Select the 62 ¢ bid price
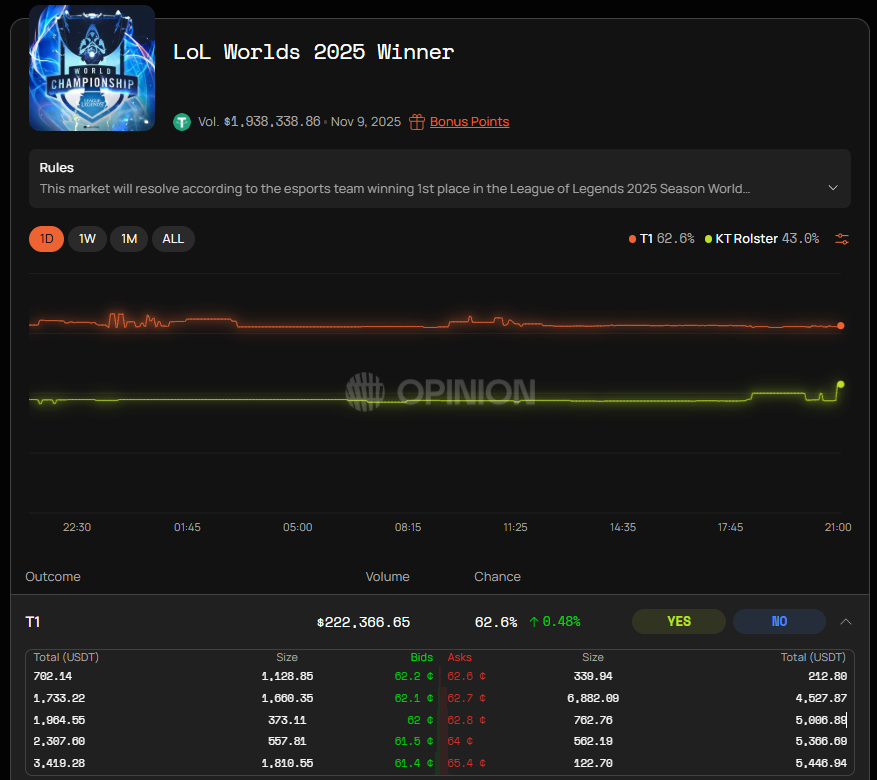Screen dimensions: 877x780 420,720
